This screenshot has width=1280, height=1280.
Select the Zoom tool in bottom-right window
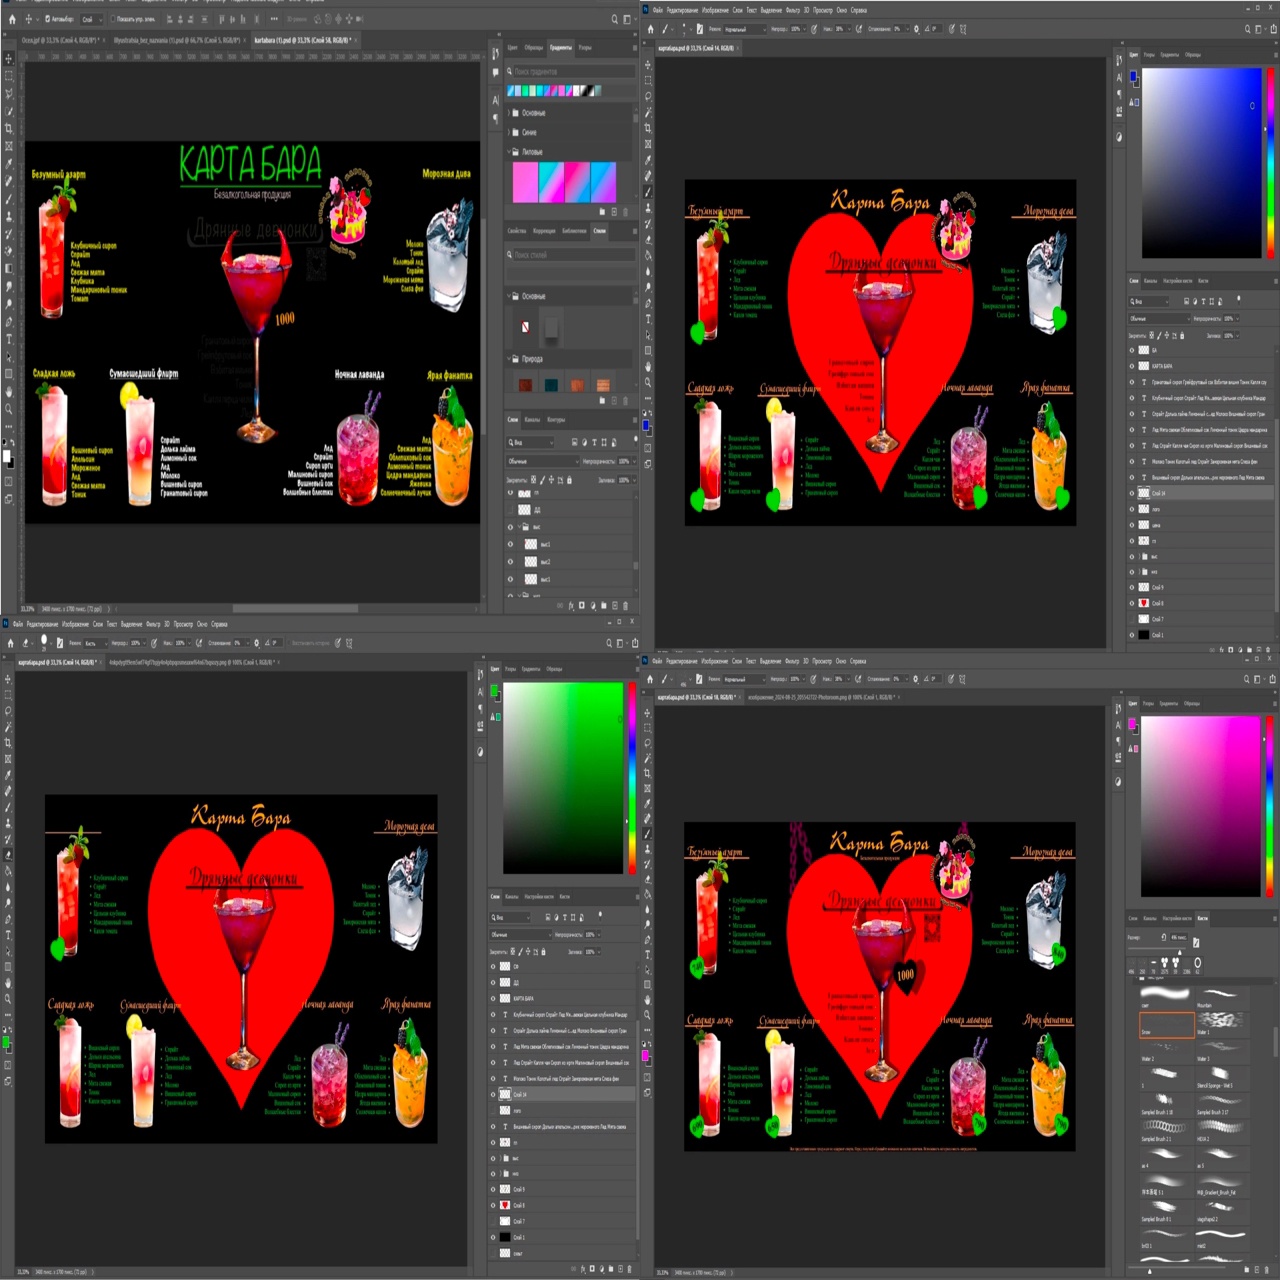click(648, 1015)
